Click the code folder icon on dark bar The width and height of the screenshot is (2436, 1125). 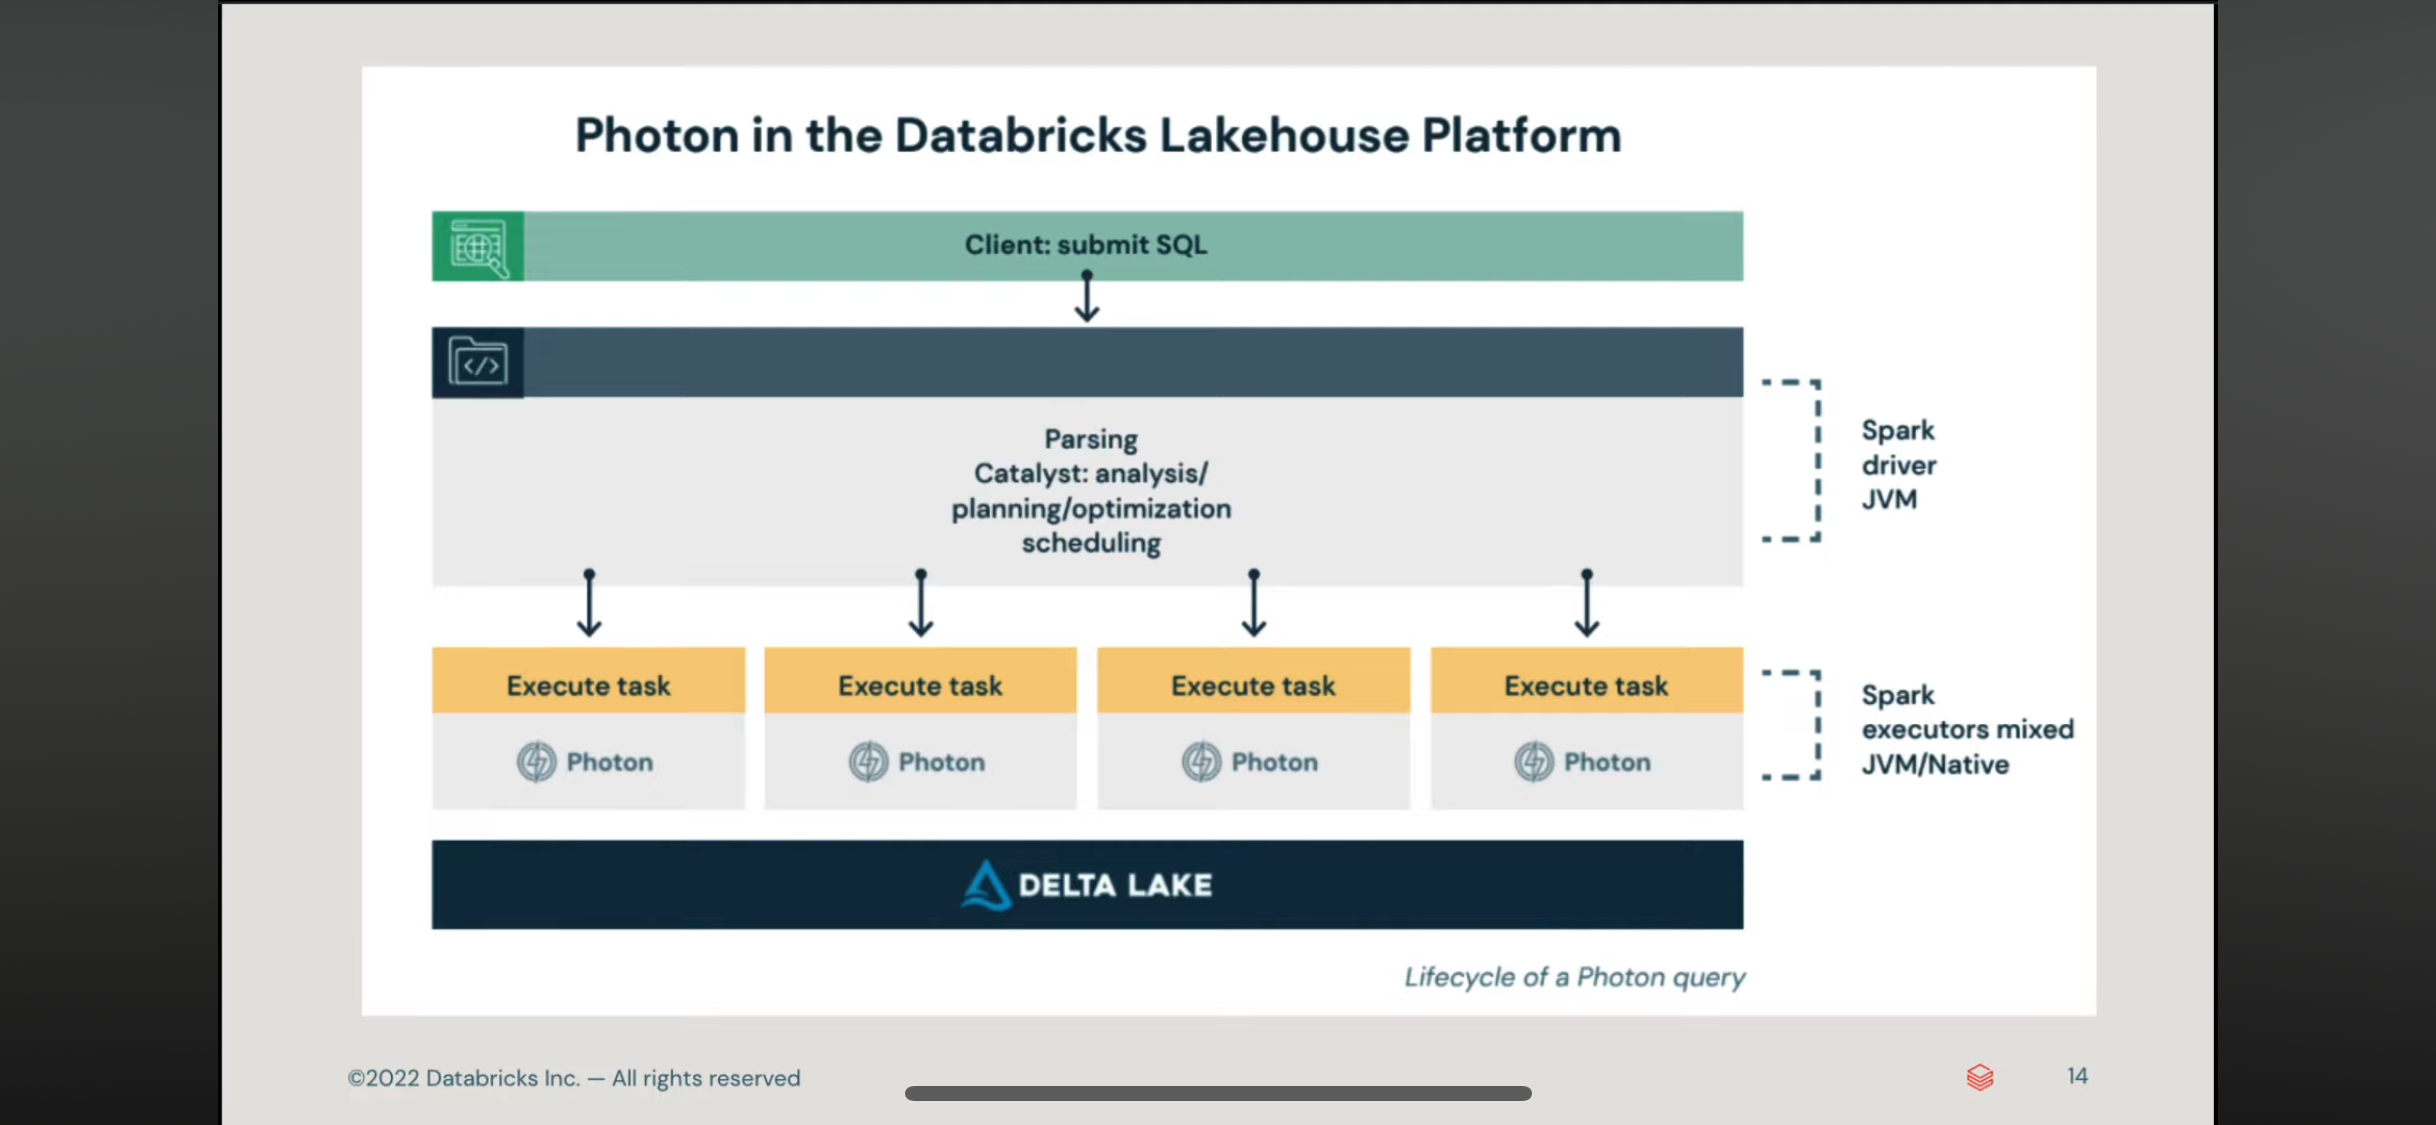tap(478, 363)
